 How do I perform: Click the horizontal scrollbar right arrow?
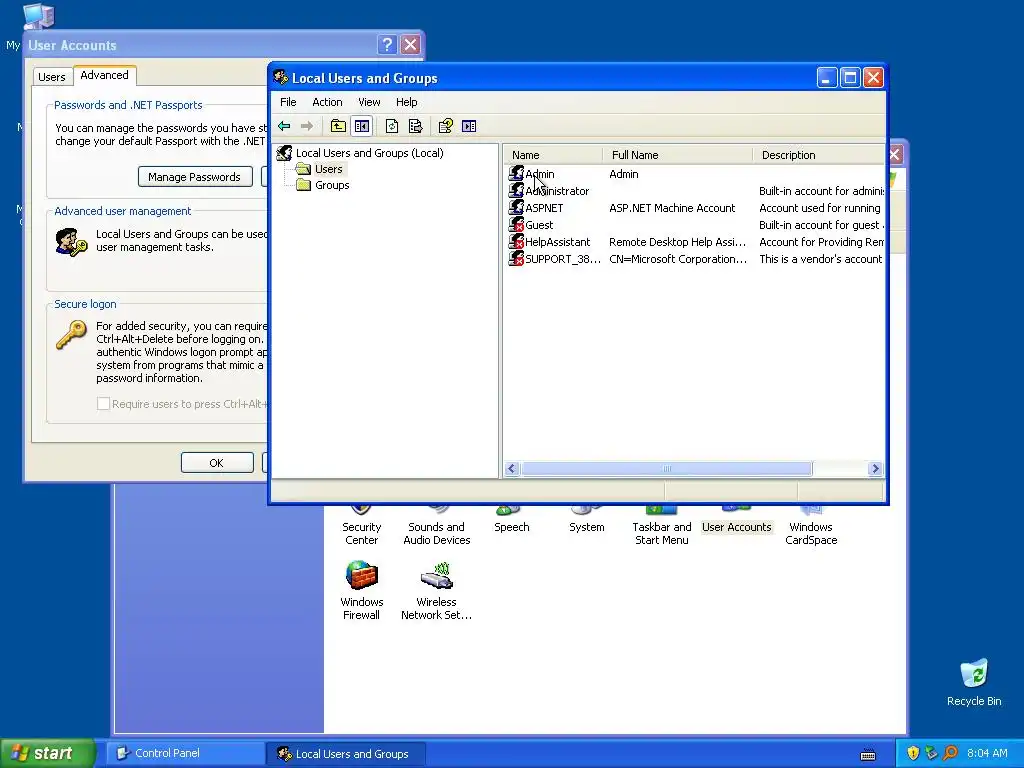coord(875,469)
